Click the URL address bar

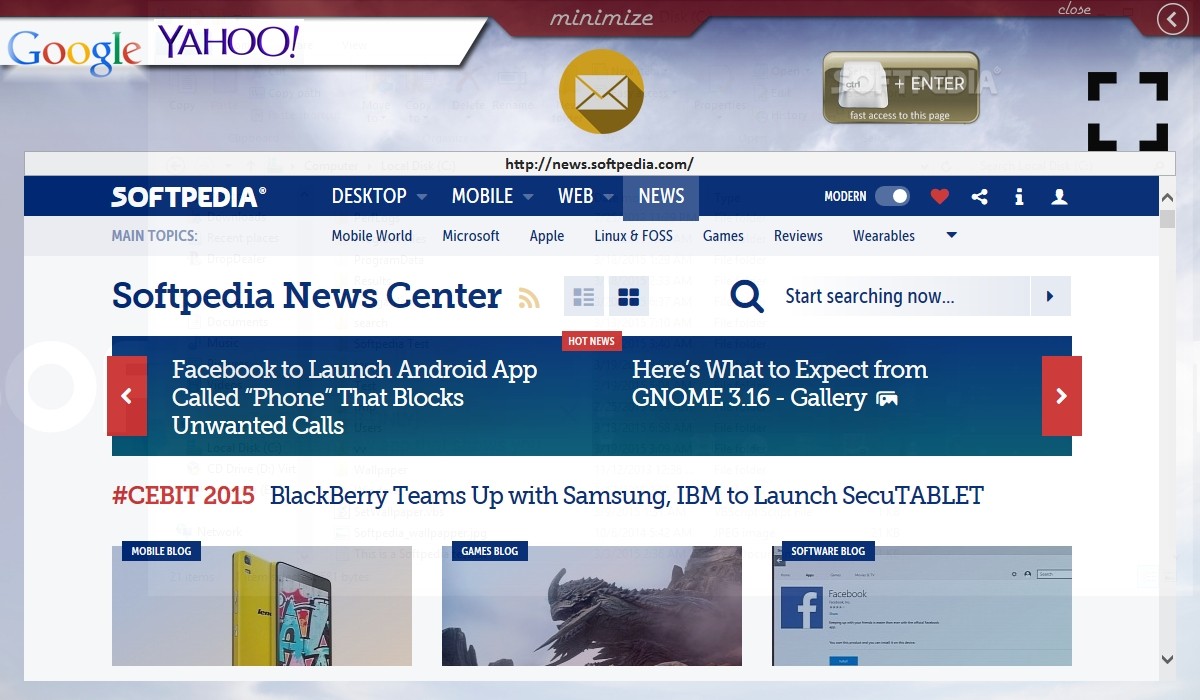pos(600,164)
